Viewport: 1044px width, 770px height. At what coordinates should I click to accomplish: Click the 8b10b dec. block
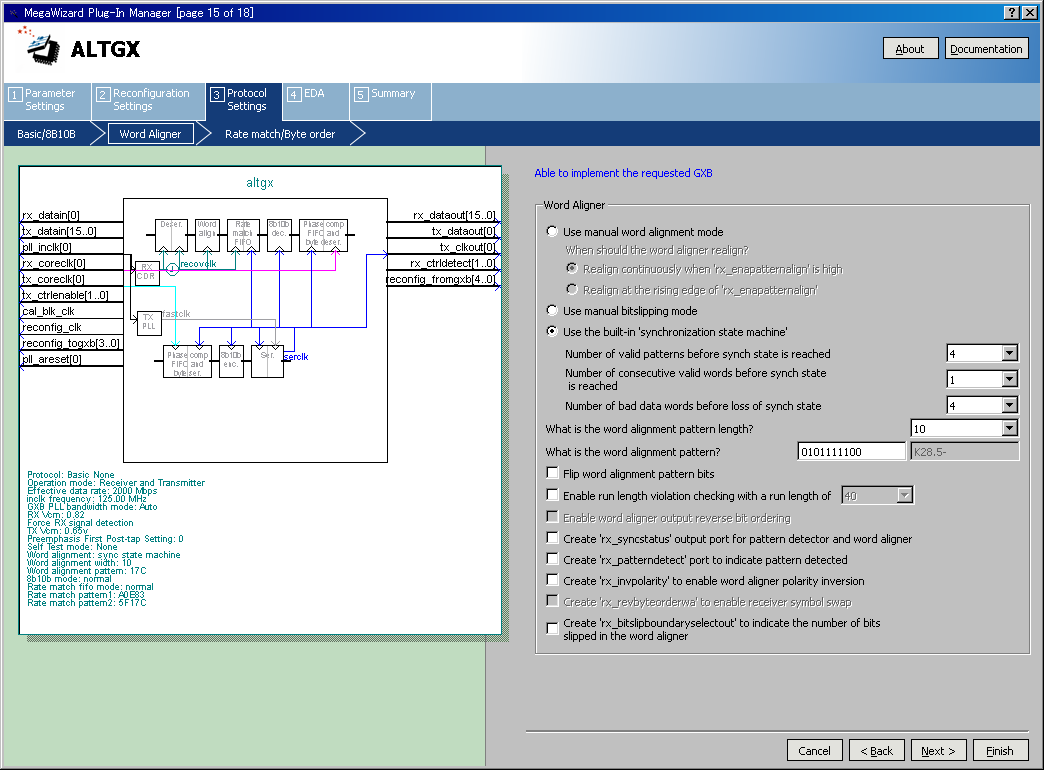point(279,235)
